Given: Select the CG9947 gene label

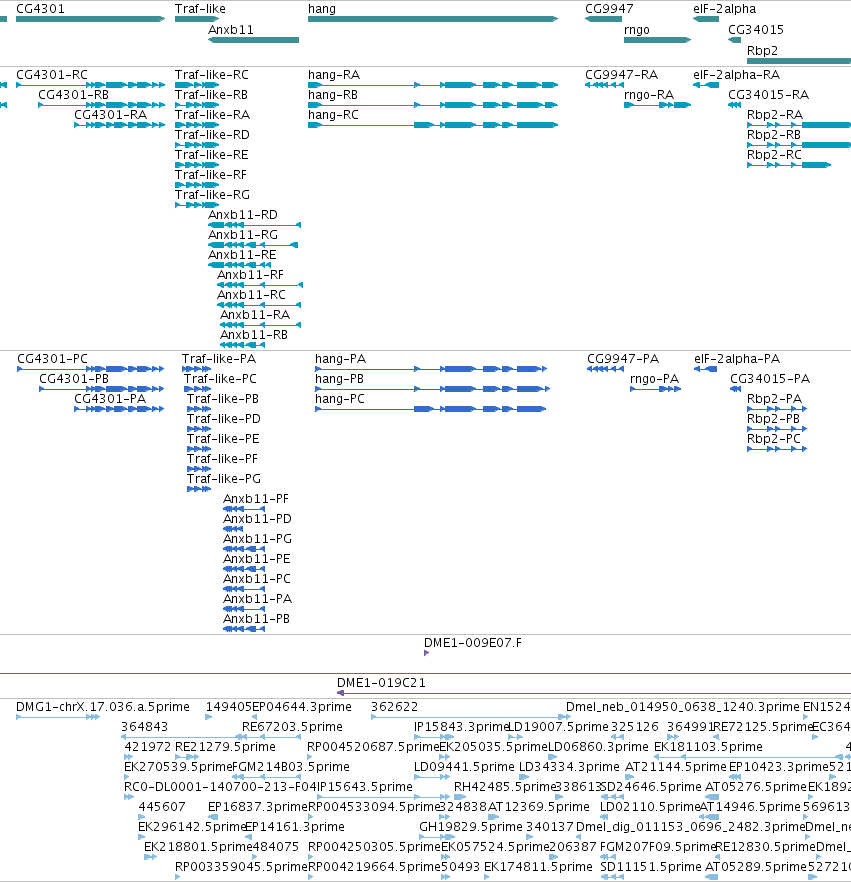Looking at the screenshot, I should pos(609,9).
